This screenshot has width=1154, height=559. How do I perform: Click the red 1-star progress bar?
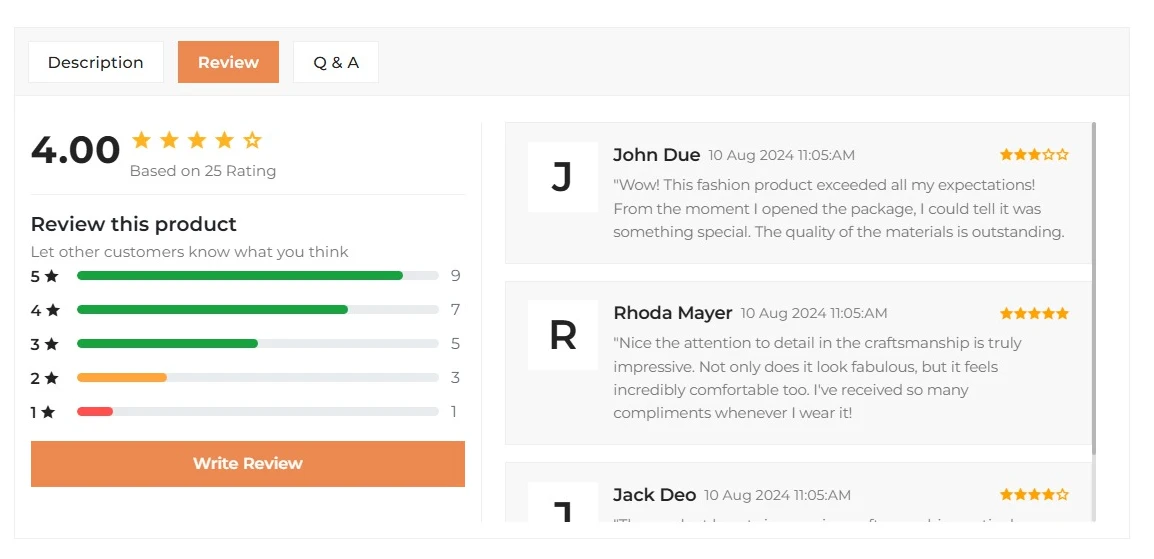click(x=95, y=412)
